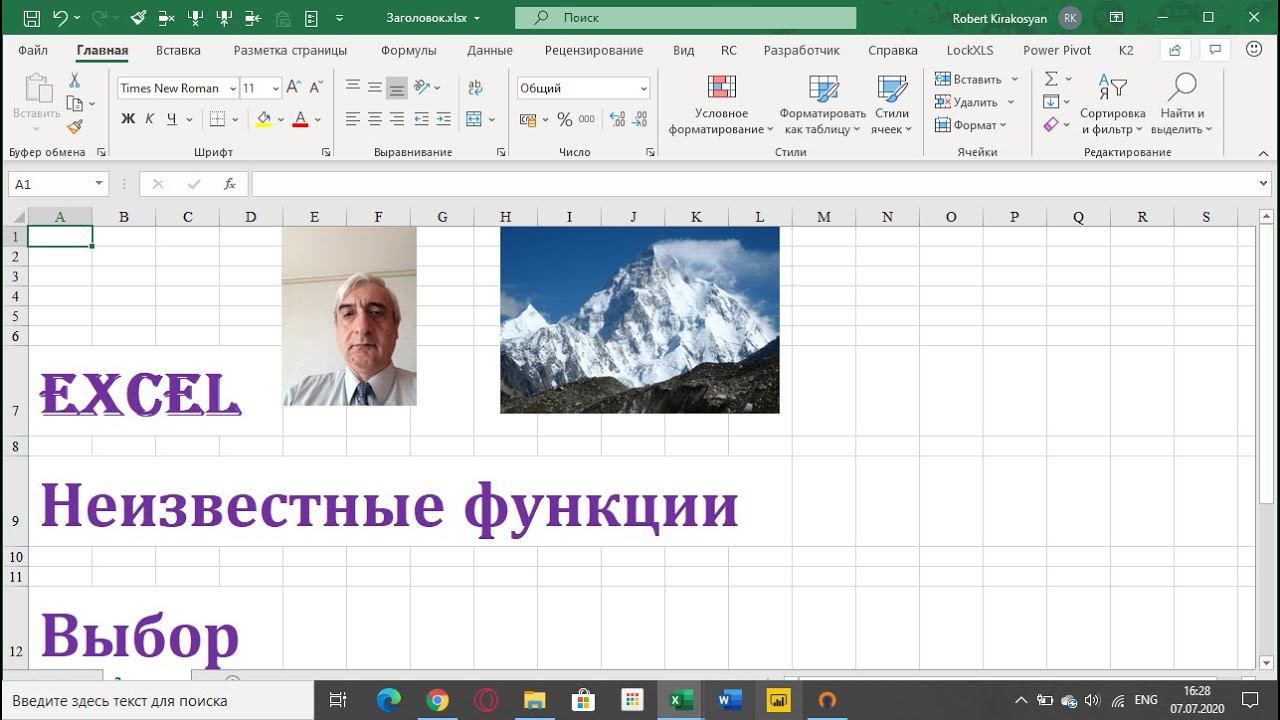The image size is (1280, 720).
Task: Align text to the top of cell
Action: [353, 87]
